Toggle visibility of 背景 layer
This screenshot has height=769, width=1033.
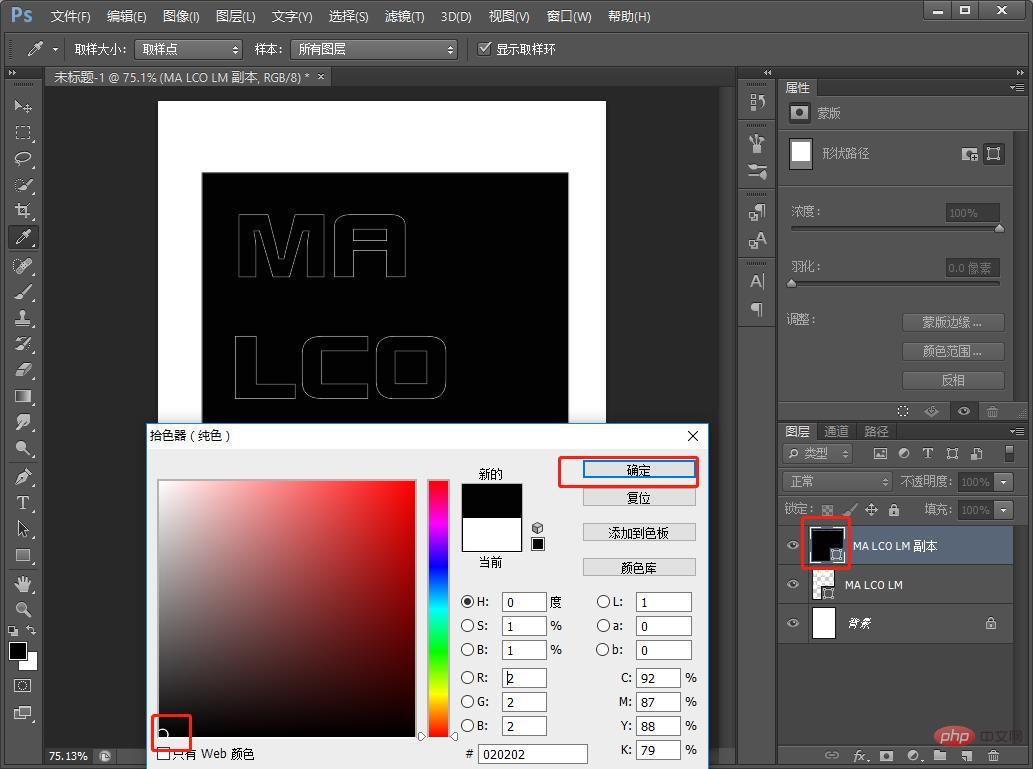(x=793, y=623)
